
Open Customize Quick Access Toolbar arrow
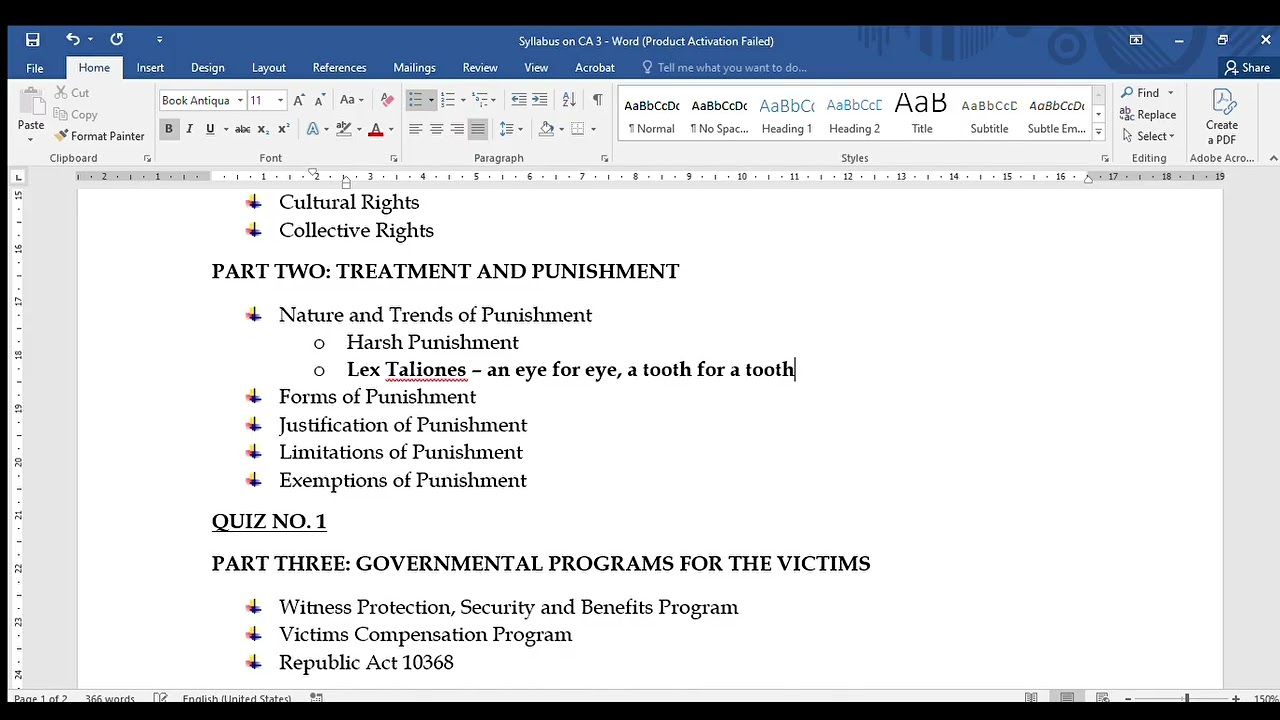159,40
